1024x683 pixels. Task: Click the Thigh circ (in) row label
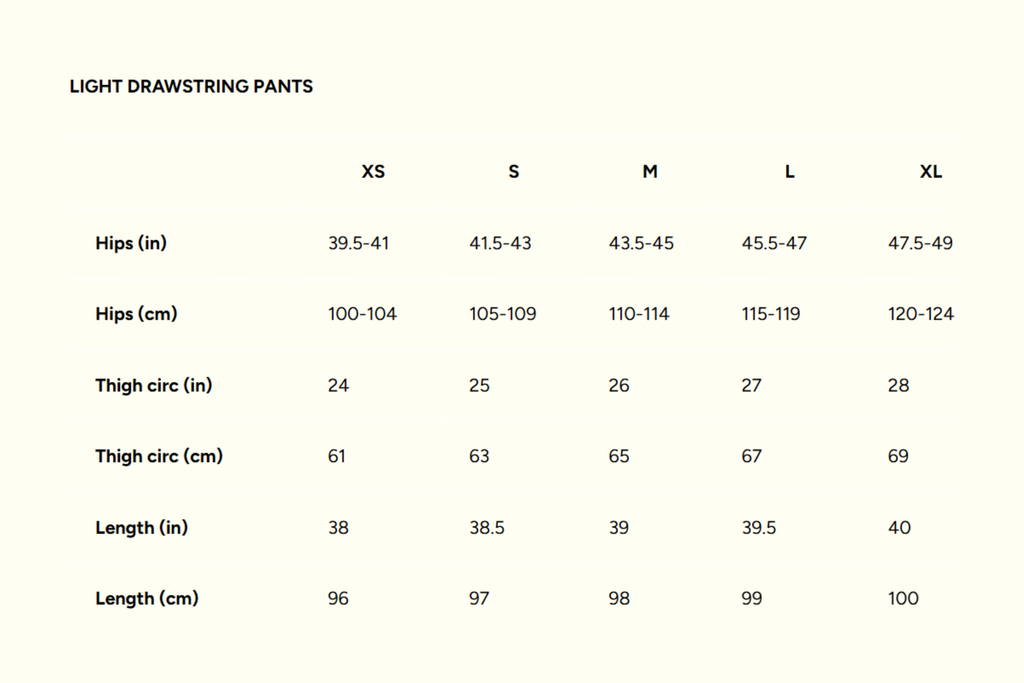[x=154, y=385]
